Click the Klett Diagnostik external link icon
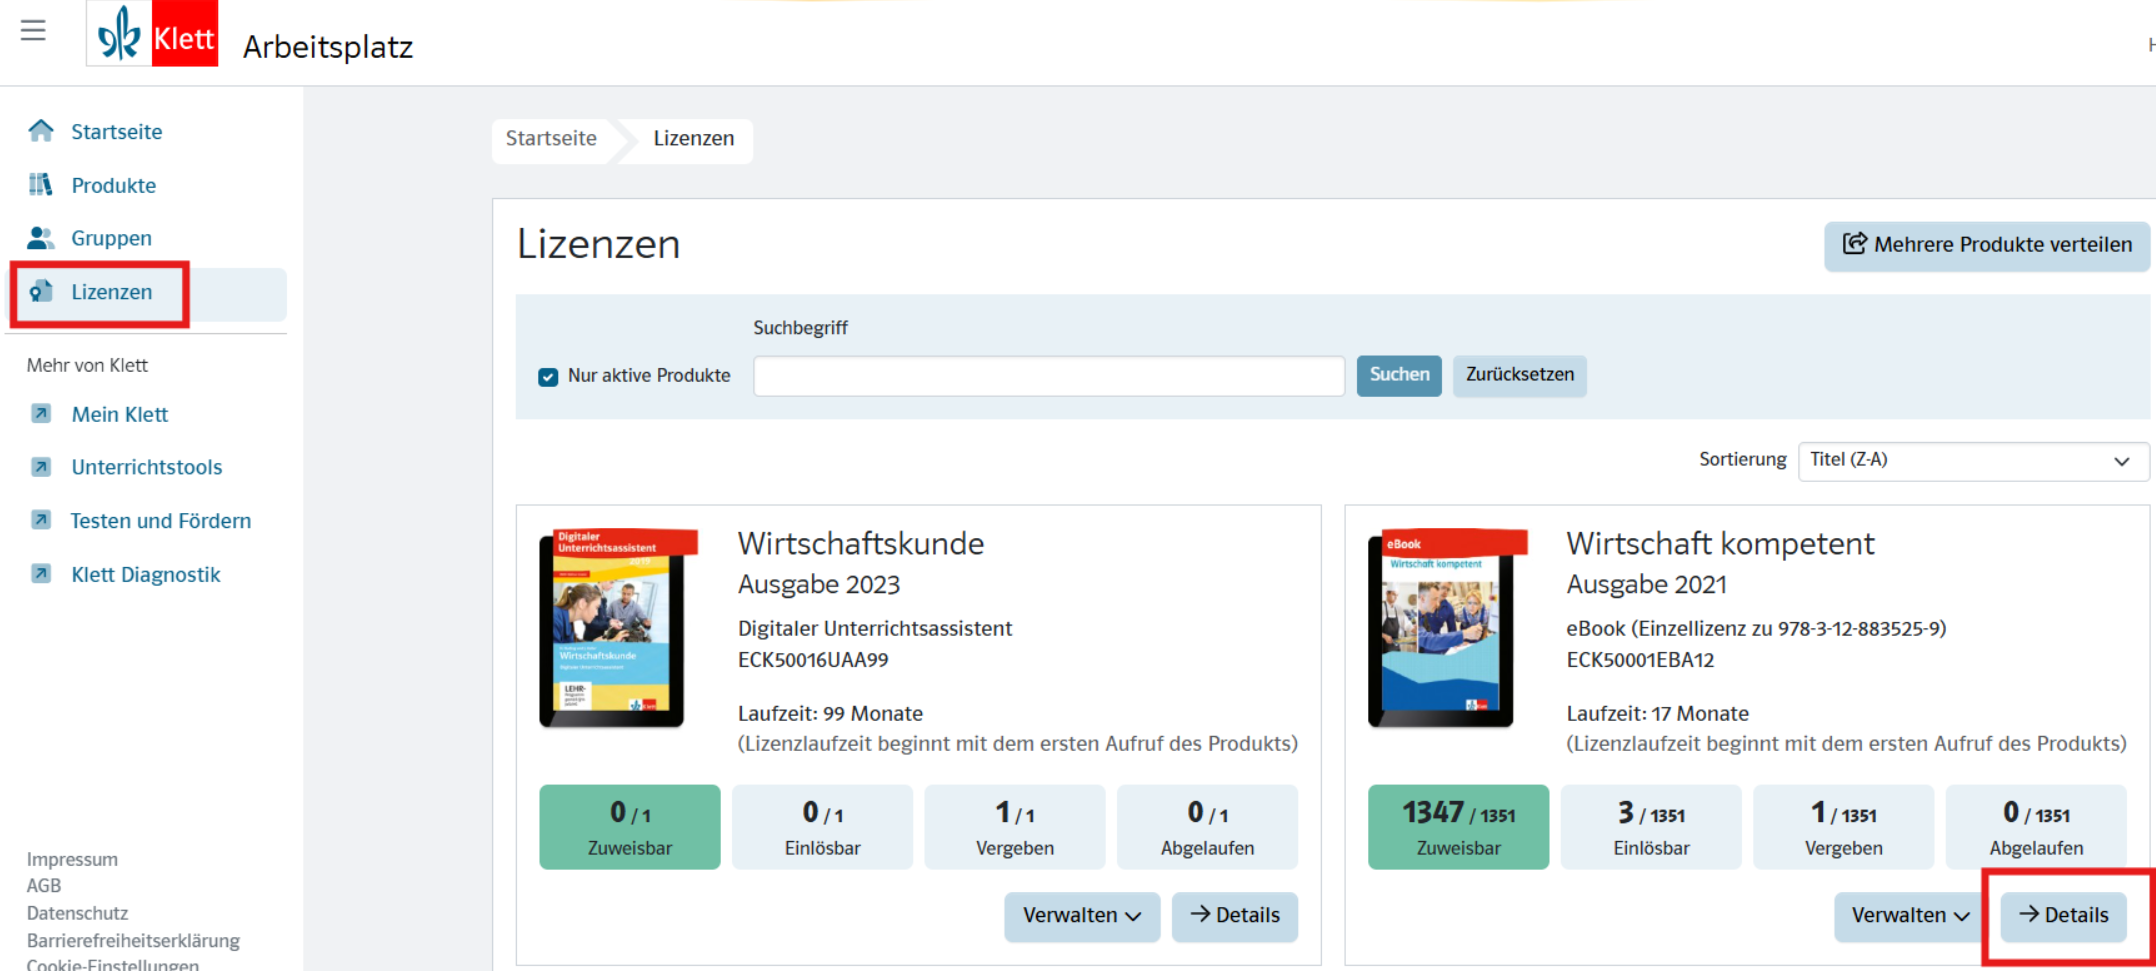The height and width of the screenshot is (971, 2156). click(x=41, y=574)
